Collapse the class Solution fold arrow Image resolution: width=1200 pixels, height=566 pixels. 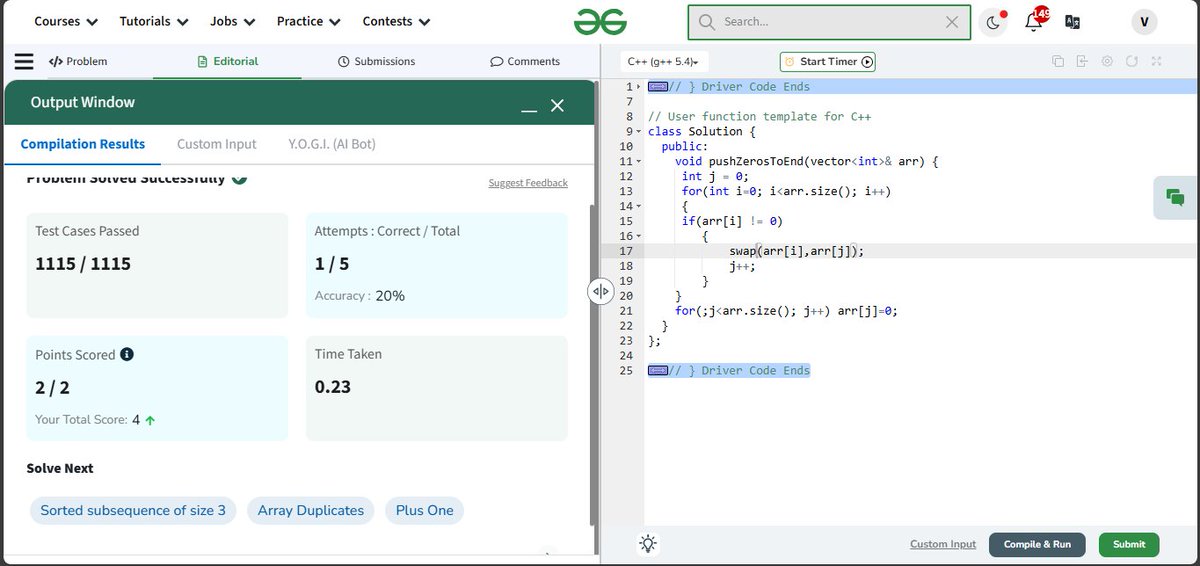tap(639, 131)
